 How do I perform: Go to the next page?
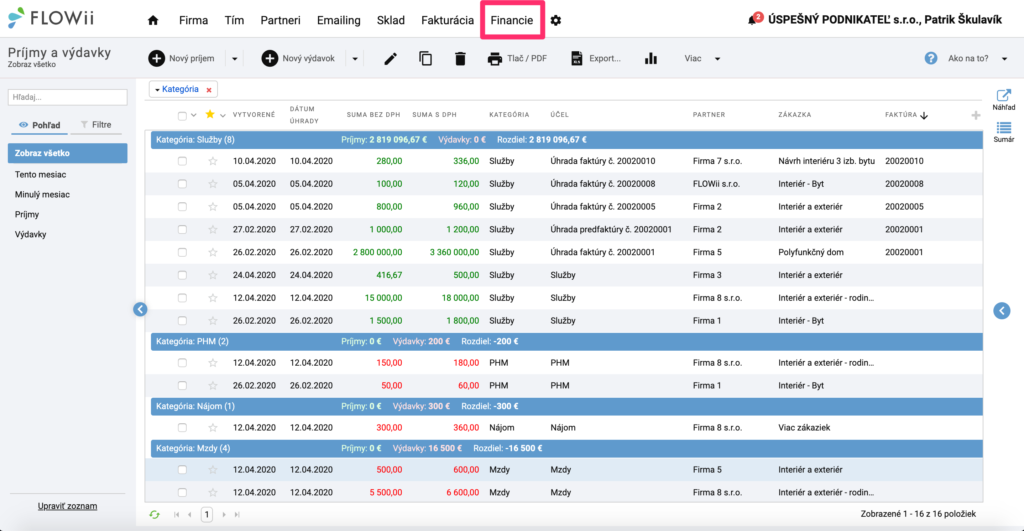(223, 515)
